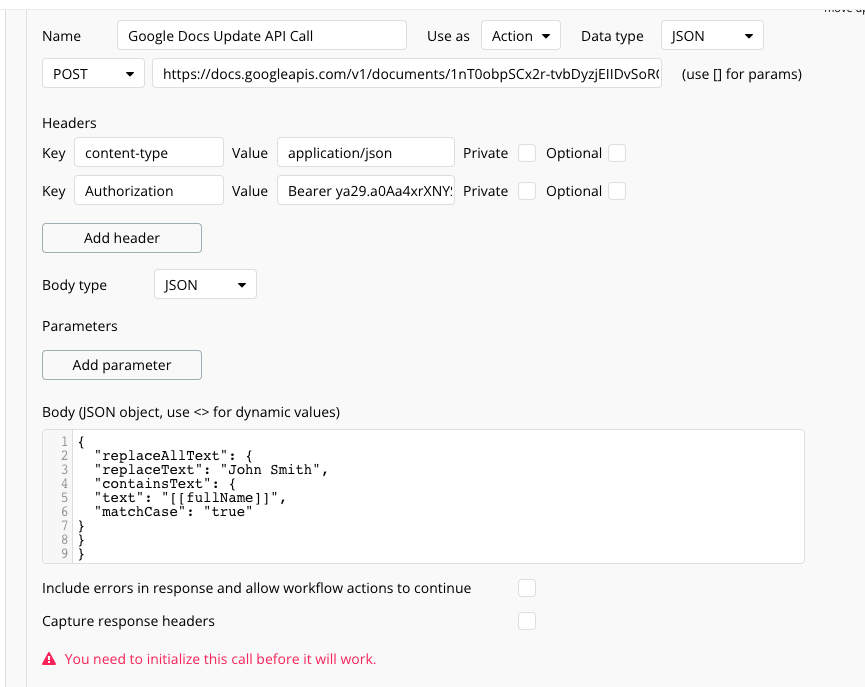865x687 pixels.
Task: Open the Body type JSON dropdown
Action: pos(204,284)
